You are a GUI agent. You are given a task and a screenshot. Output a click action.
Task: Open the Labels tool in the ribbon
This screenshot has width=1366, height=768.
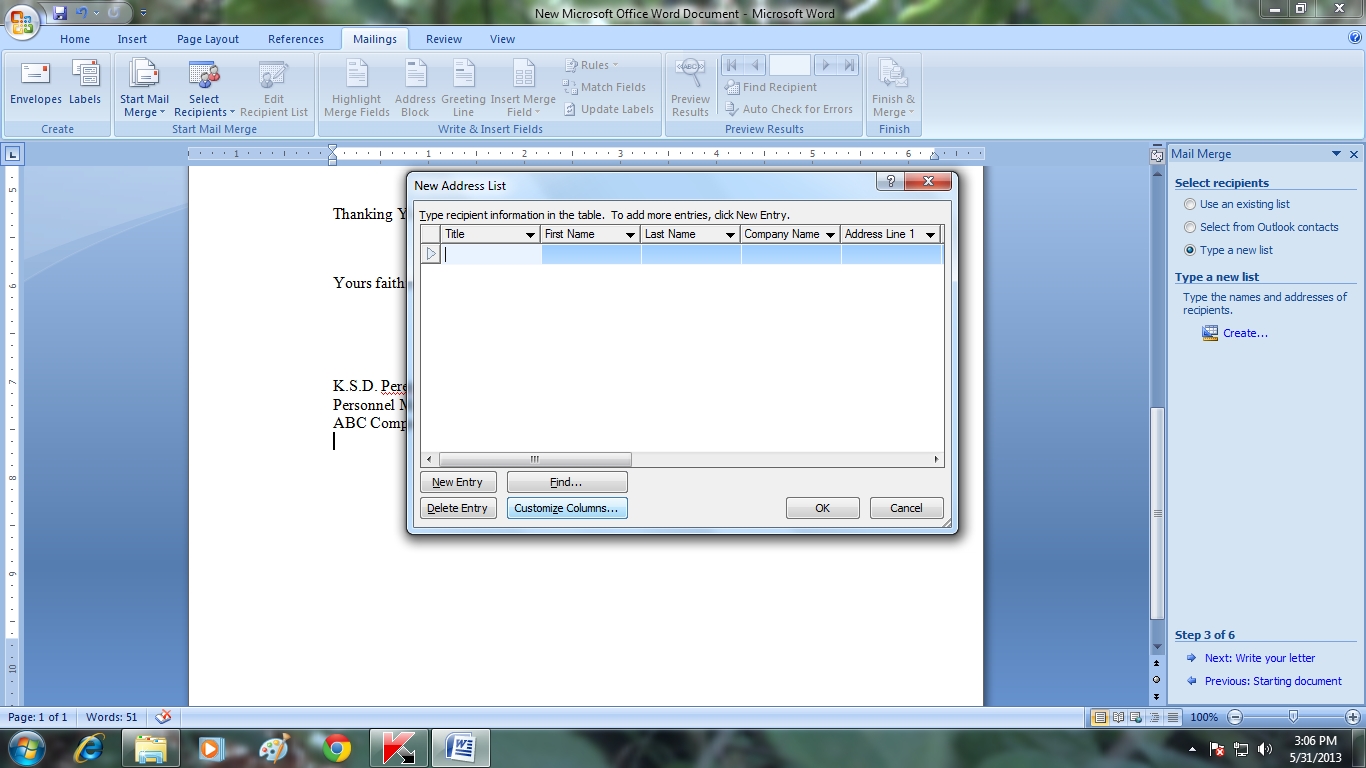[x=85, y=83]
